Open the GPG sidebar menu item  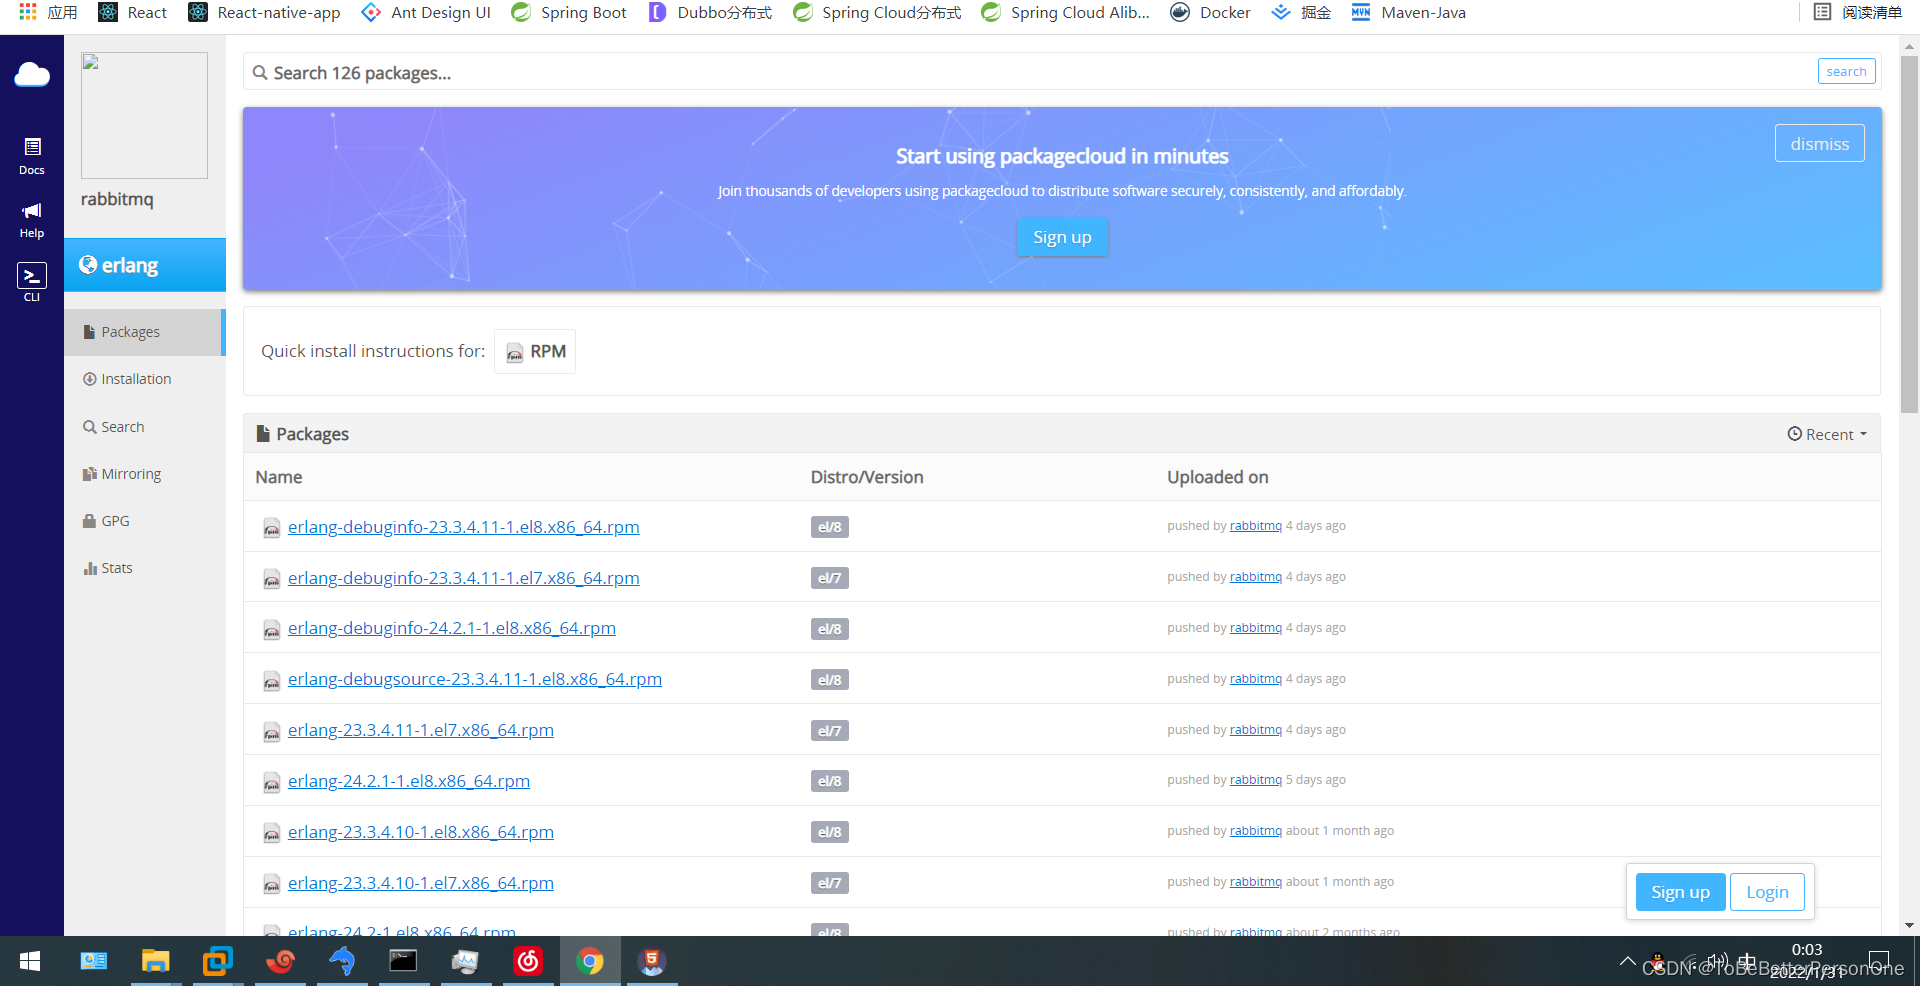click(145, 521)
